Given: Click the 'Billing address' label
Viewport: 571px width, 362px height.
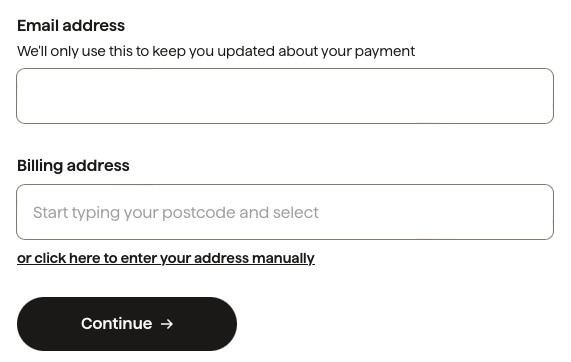Looking at the screenshot, I should pyautogui.click(x=73, y=166).
